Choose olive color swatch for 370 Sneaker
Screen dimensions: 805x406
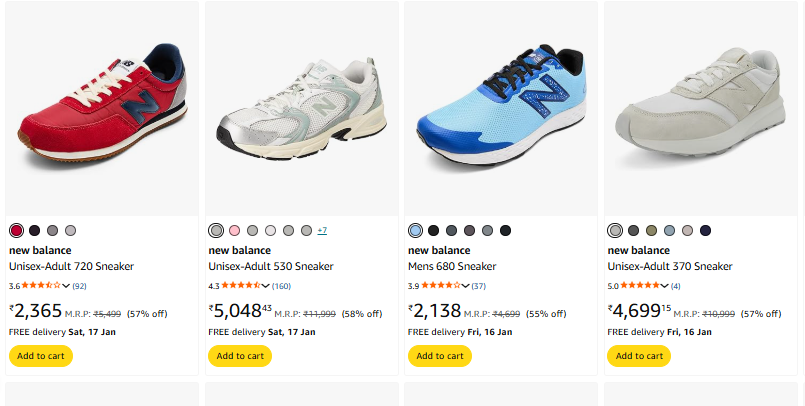coord(651,231)
